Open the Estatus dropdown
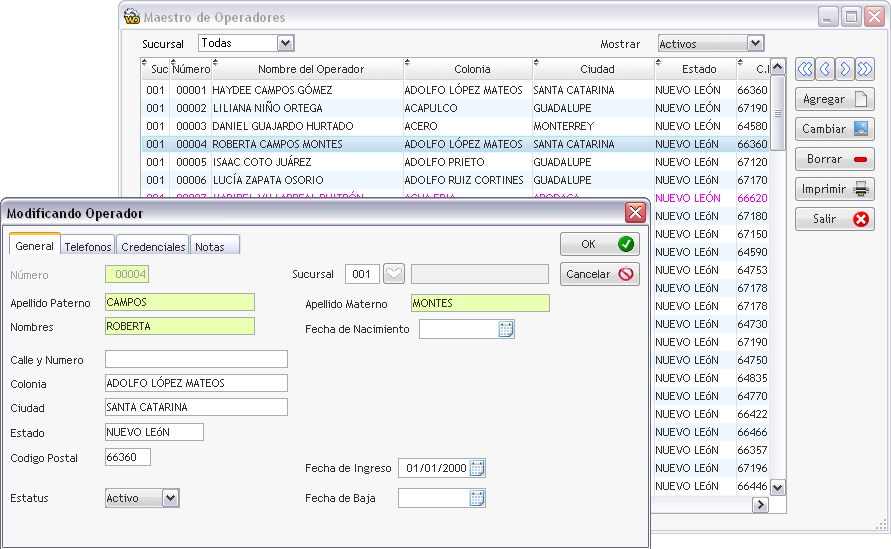 170,498
